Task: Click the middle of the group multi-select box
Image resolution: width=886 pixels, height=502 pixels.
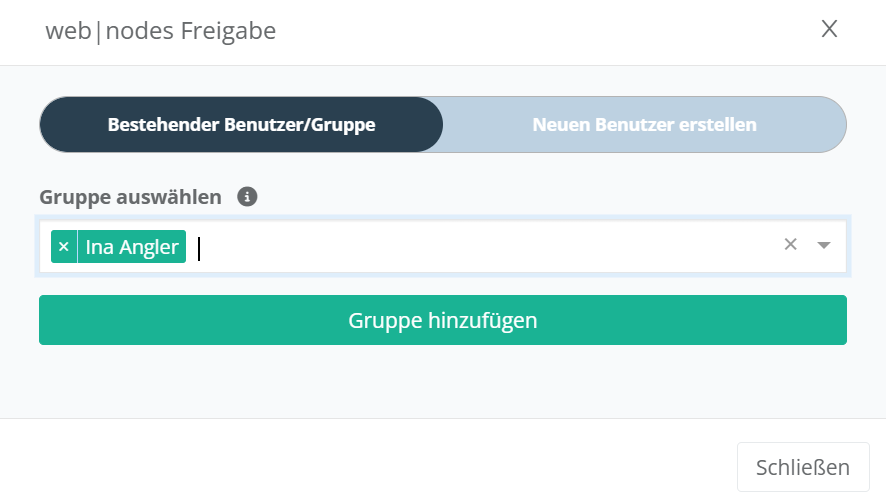Action: (442, 247)
